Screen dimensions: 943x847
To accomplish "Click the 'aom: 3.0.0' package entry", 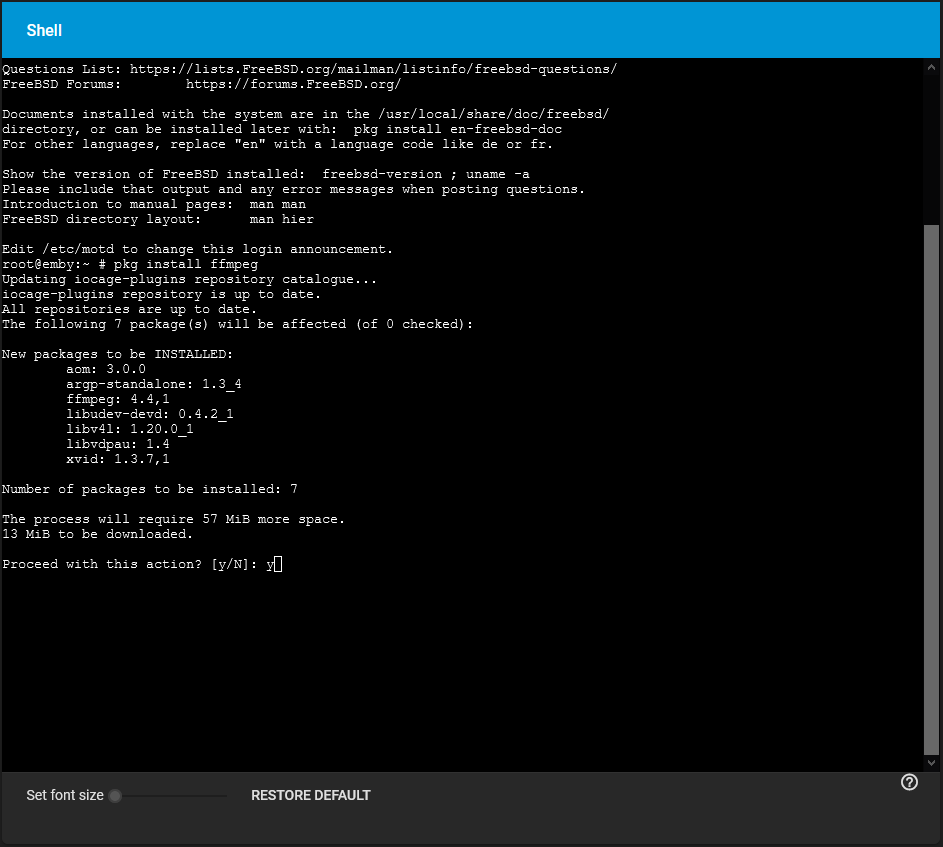I will [106, 369].
